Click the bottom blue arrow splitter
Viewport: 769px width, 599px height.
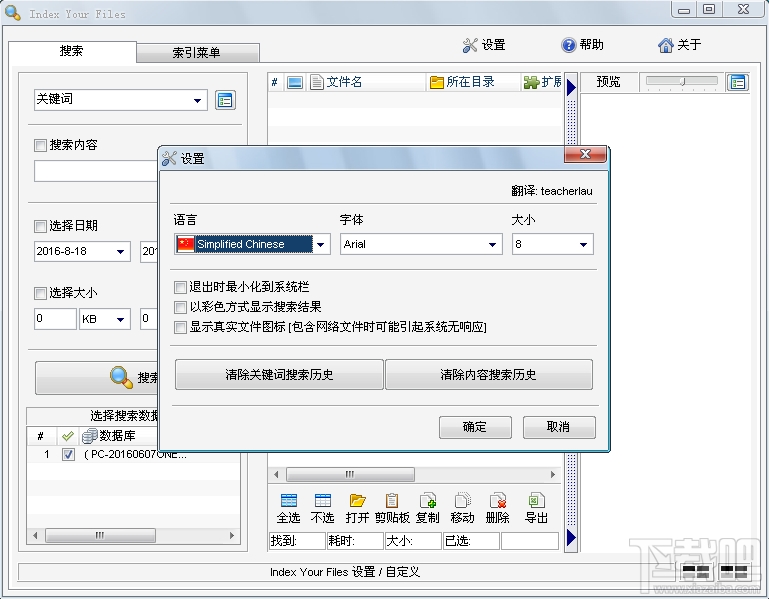click(x=571, y=538)
